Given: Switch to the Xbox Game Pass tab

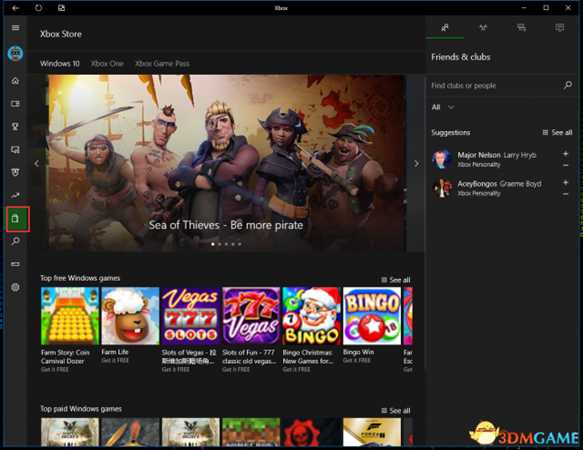Looking at the screenshot, I should click(162, 64).
